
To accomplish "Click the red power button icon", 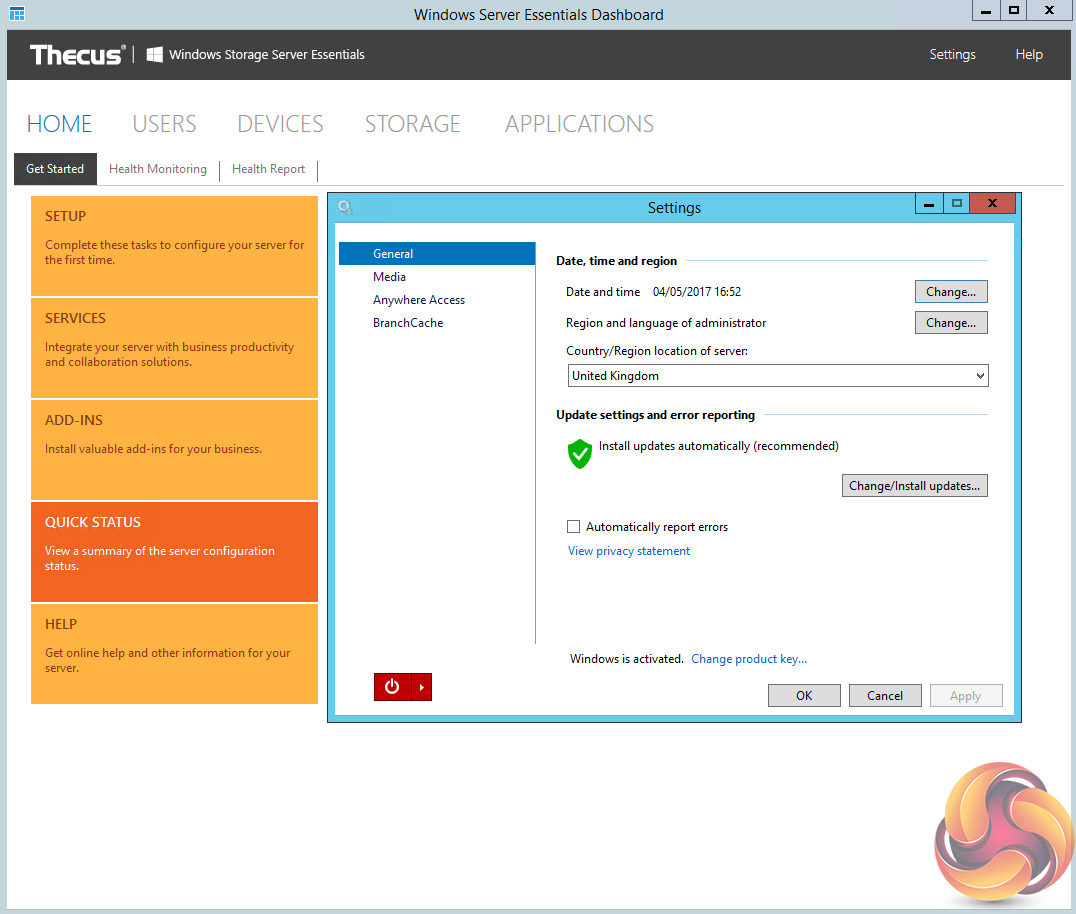I will pyautogui.click(x=392, y=687).
